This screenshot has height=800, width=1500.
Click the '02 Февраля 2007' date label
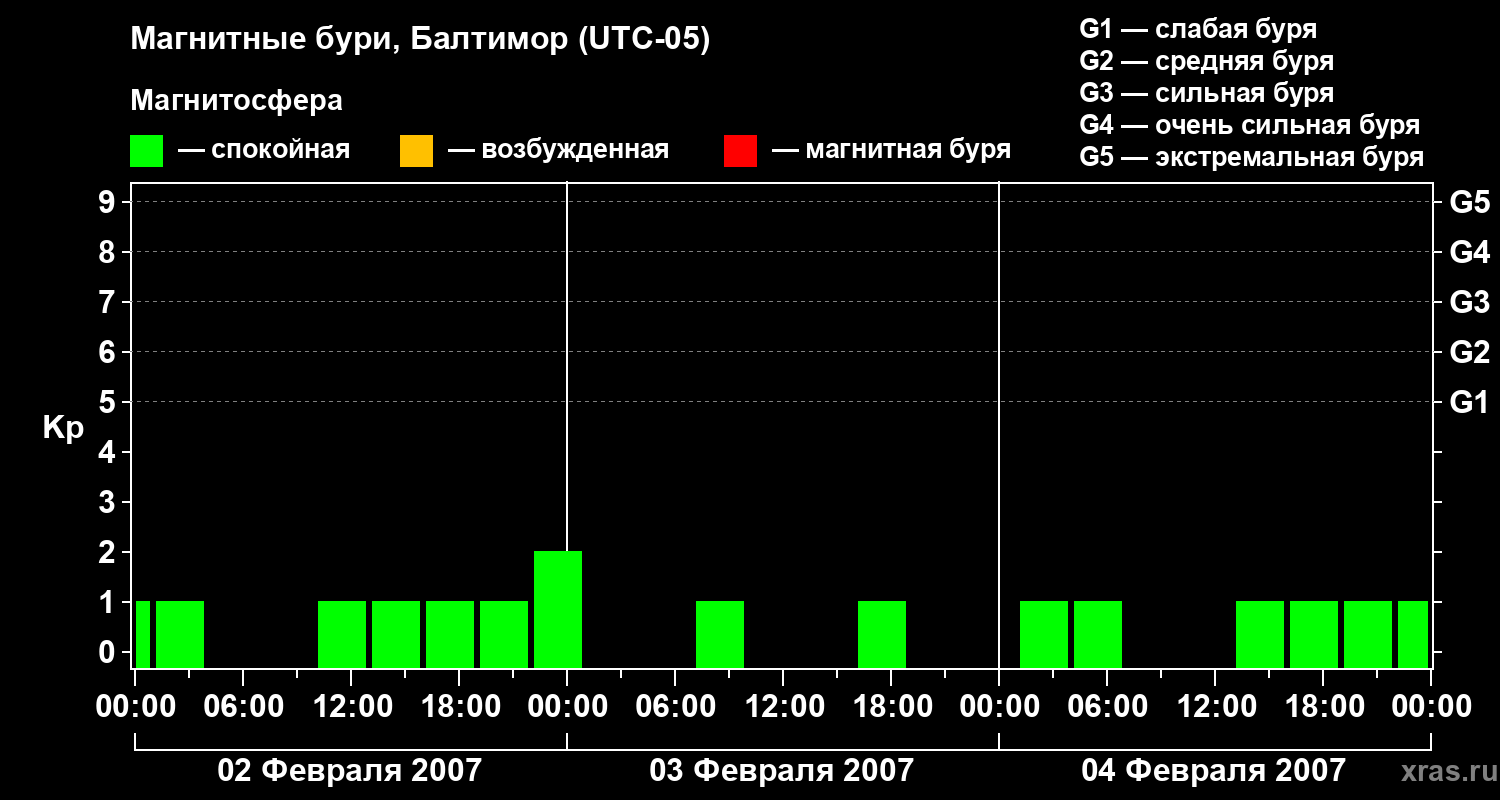(x=350, y=770)
